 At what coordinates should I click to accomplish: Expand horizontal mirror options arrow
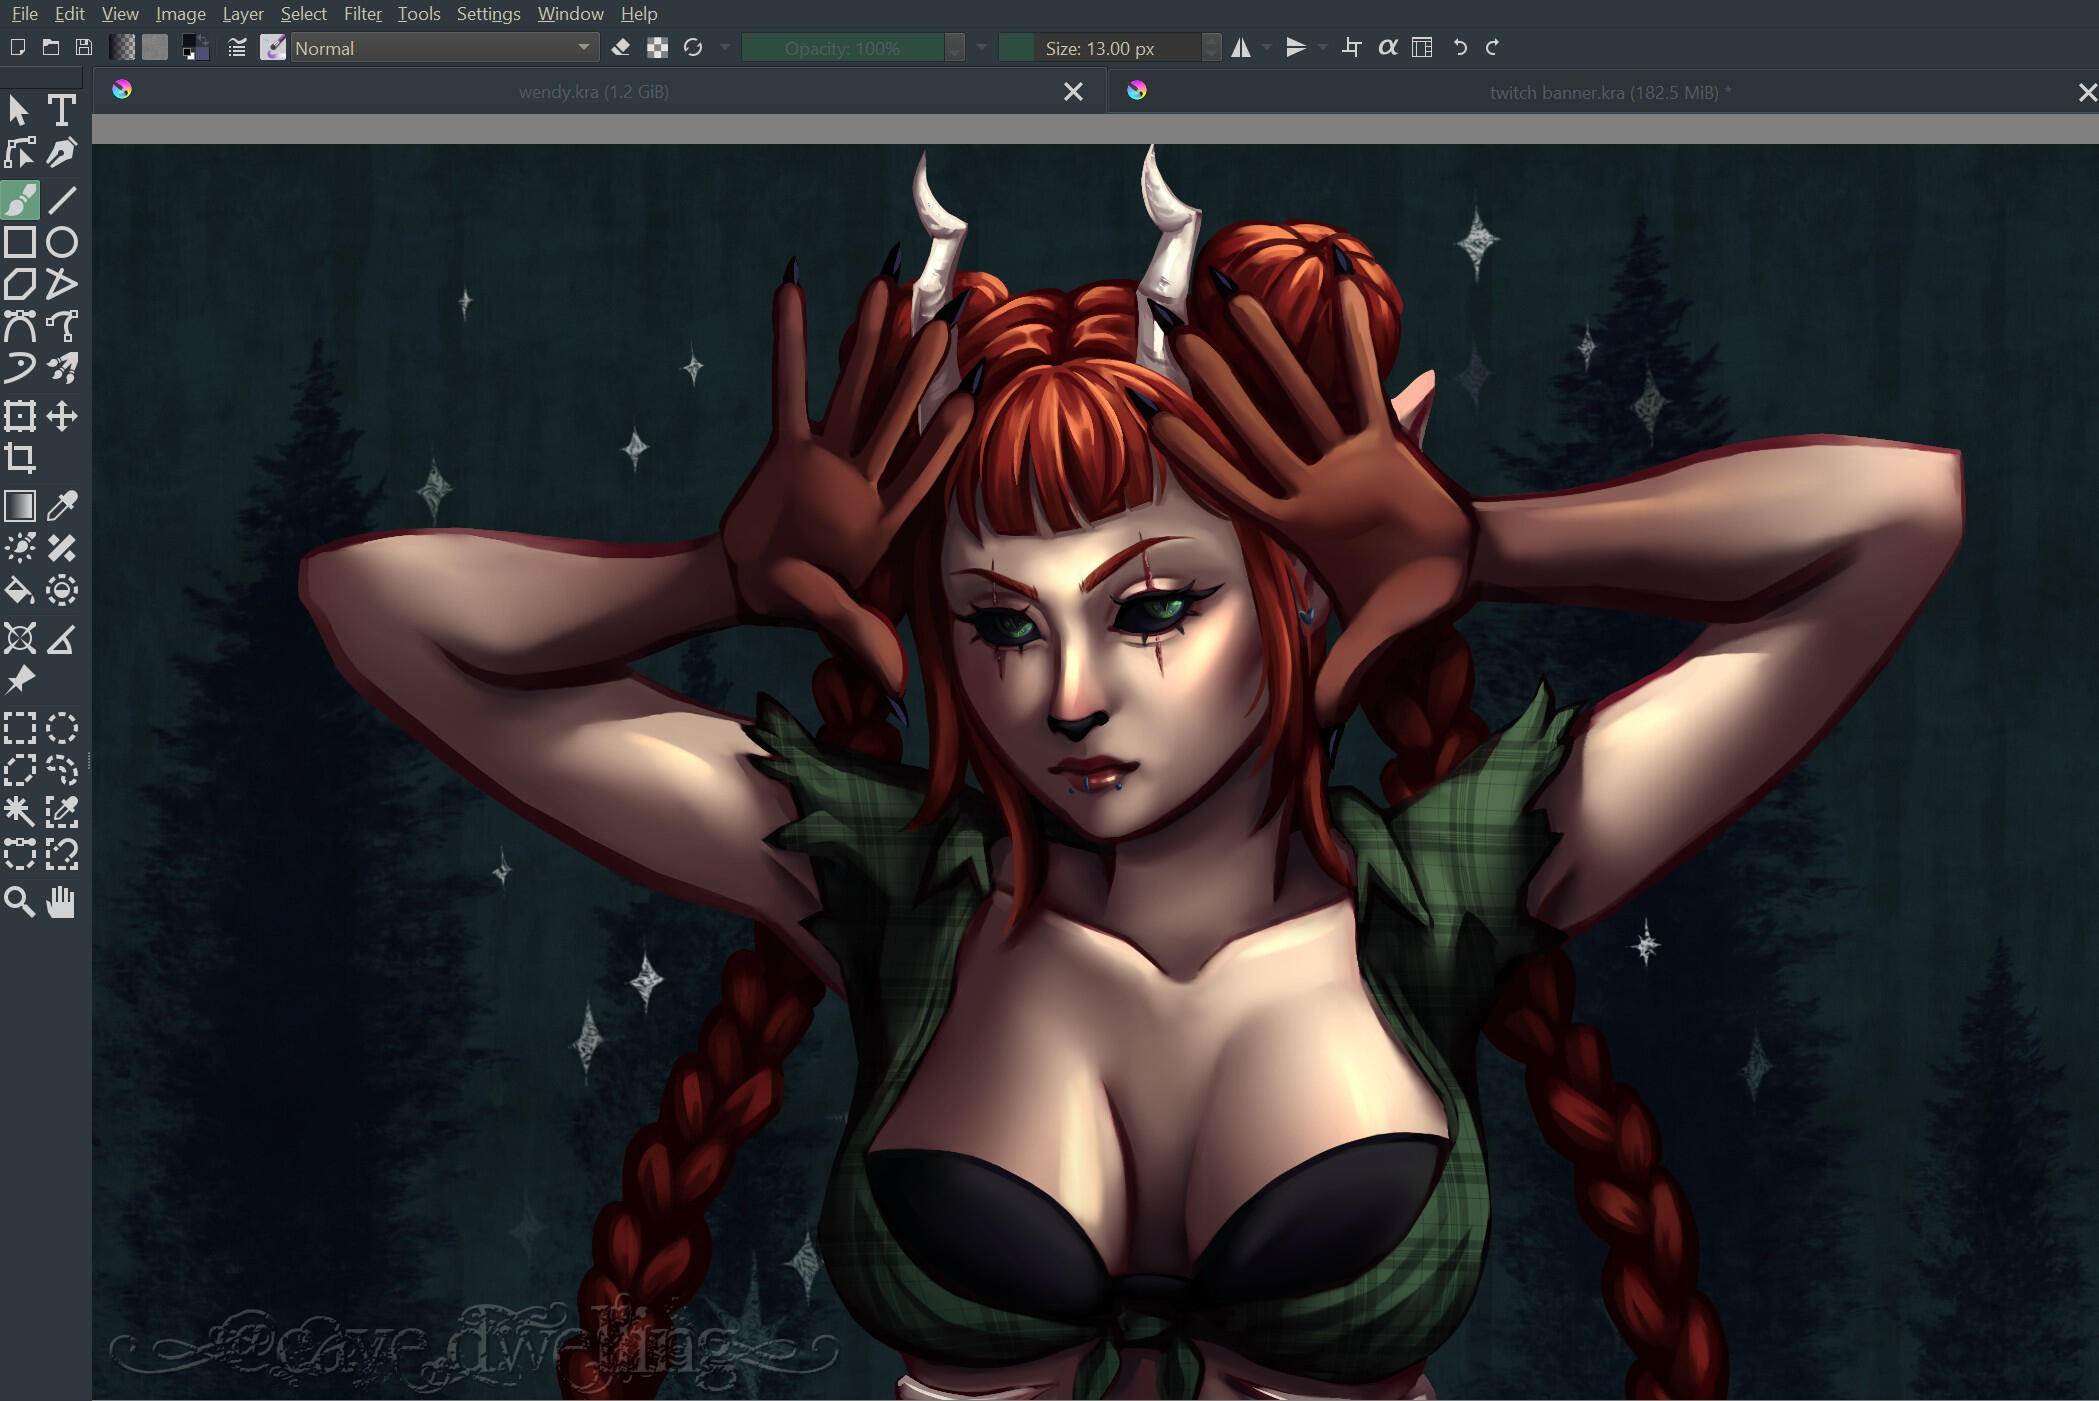click(x=1267, y=47)
